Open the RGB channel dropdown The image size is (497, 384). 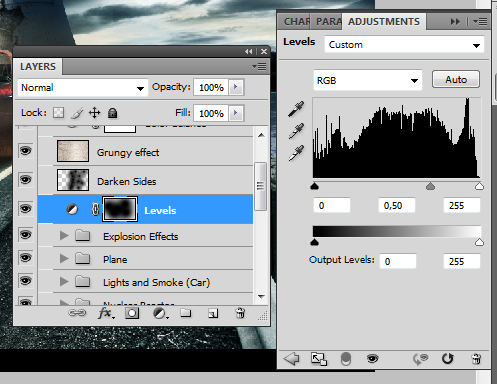point(367,80)
